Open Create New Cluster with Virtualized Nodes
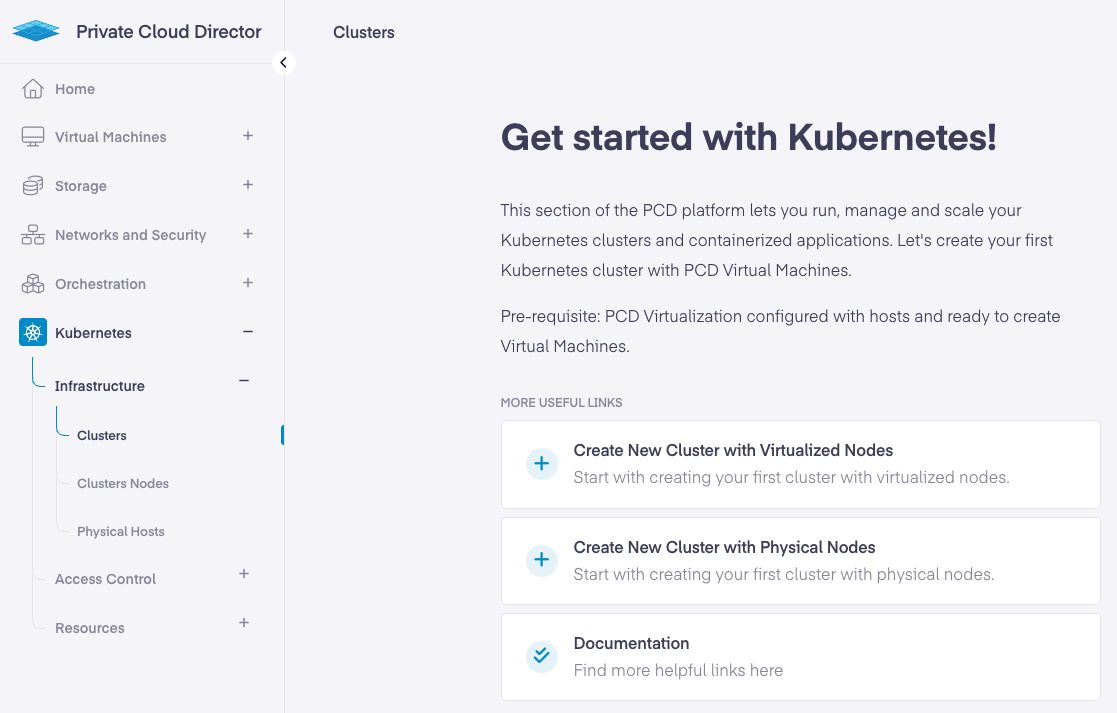Image resolution: width=1117 pixels, height=713 pixels. [x=733, y=451]
